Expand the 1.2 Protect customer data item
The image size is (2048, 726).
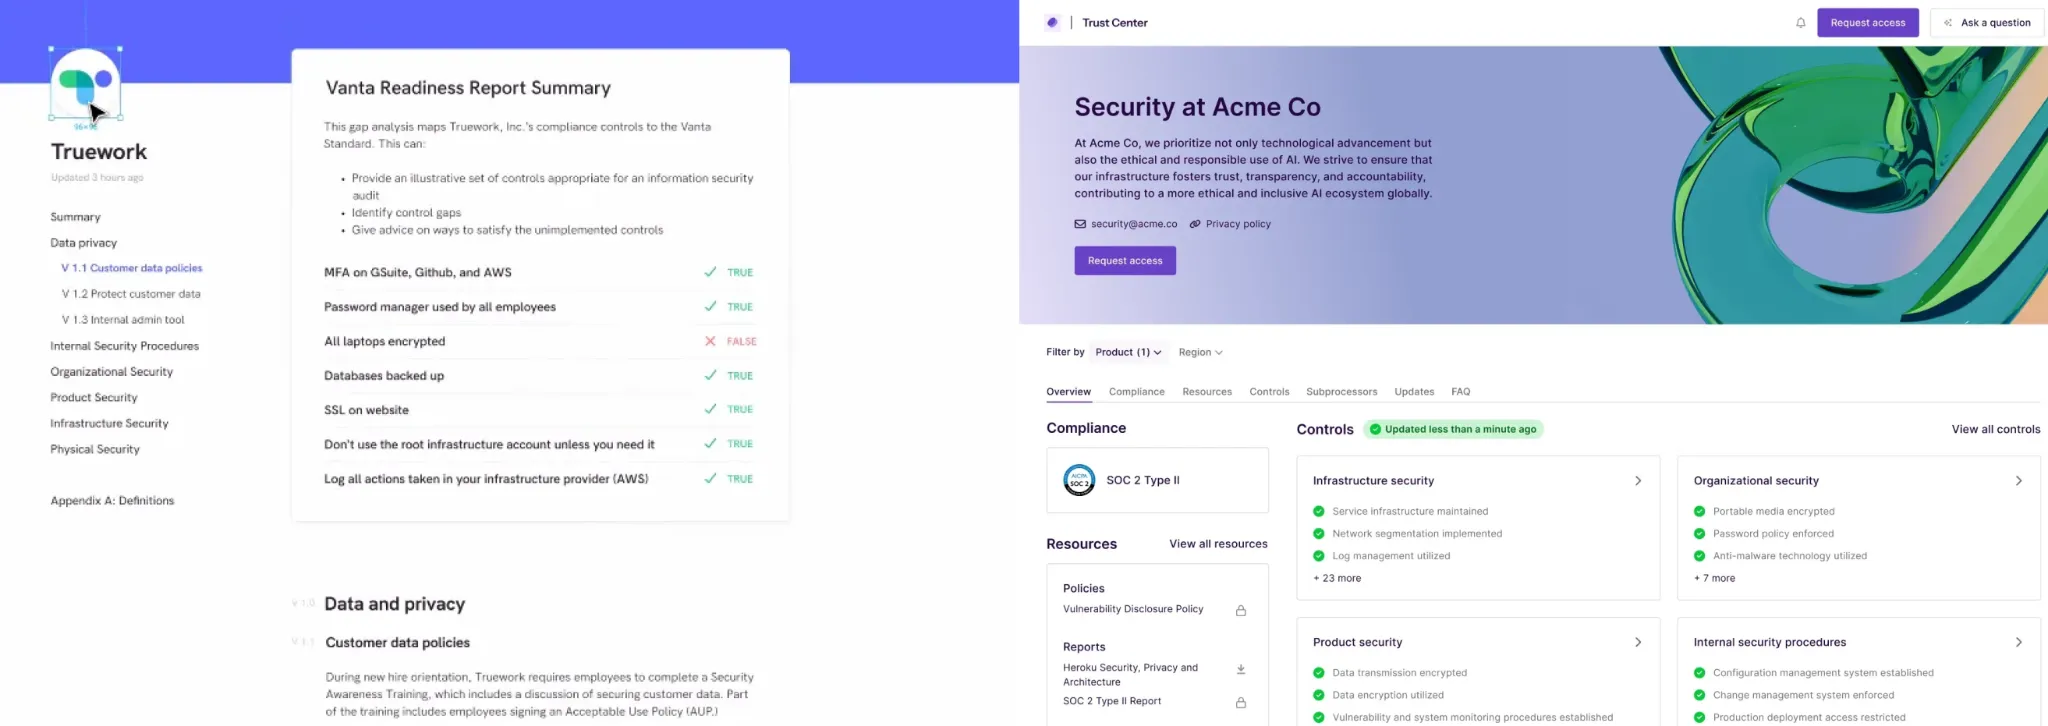(131, 294)
